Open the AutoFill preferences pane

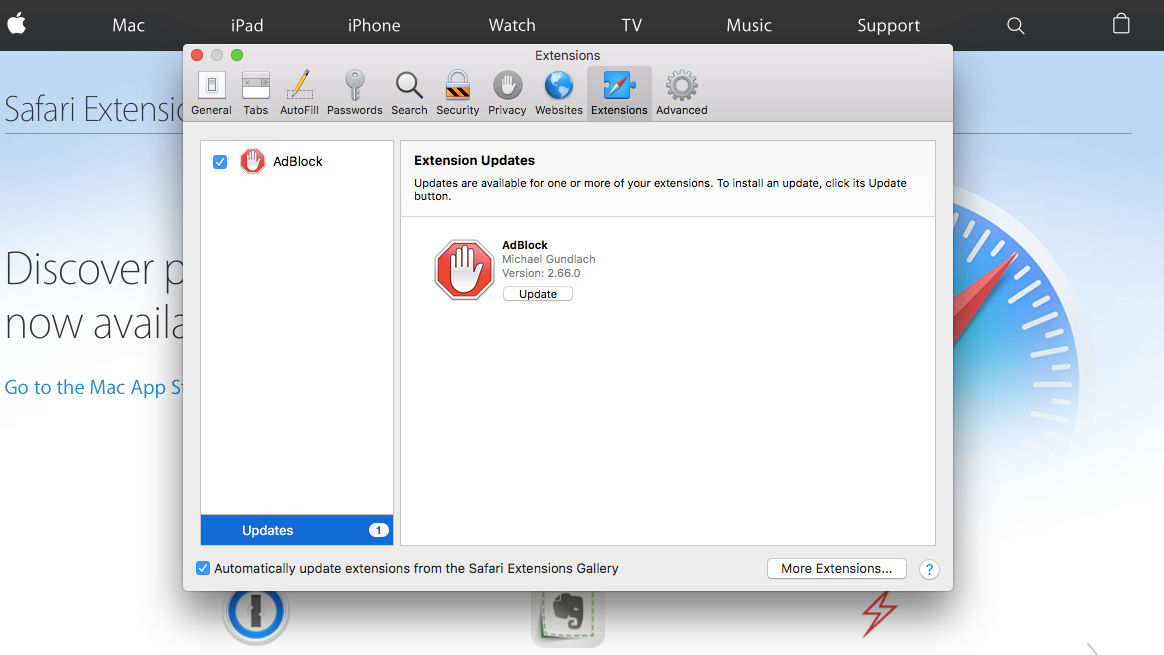point(299,94)
